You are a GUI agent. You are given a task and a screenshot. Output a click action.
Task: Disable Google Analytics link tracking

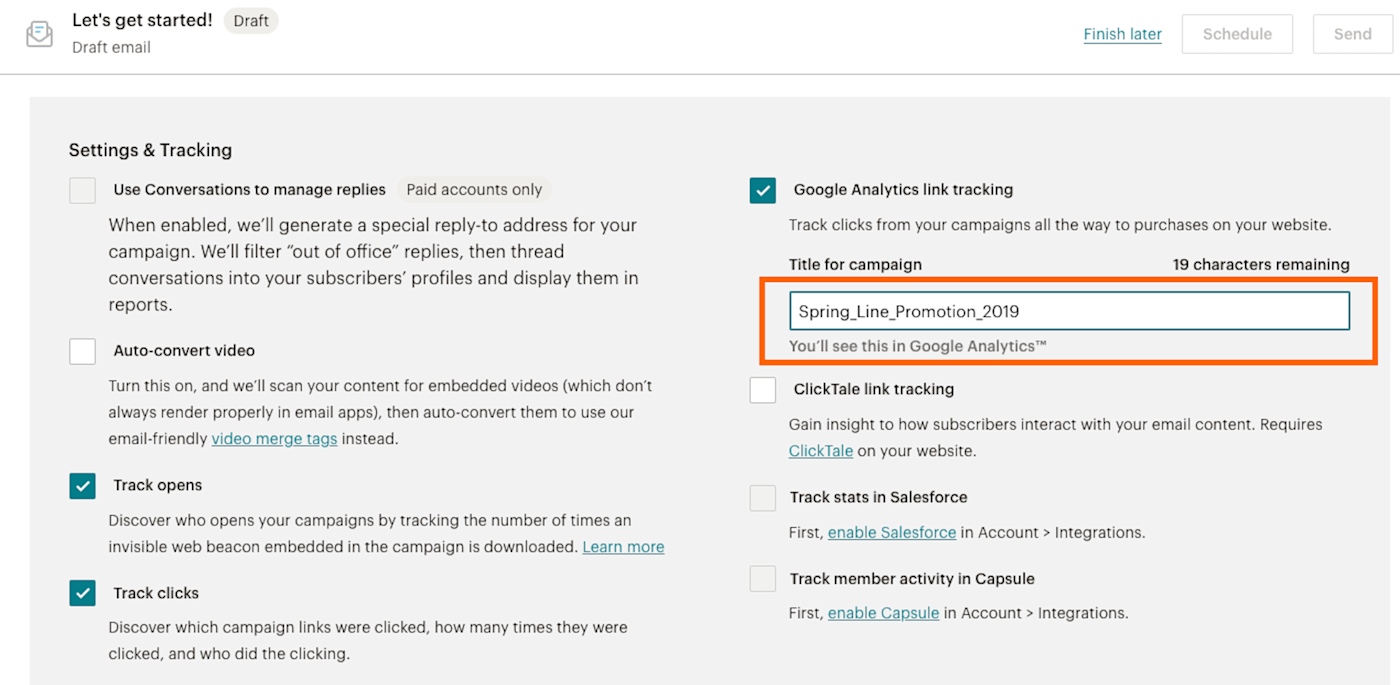pos(763,190)
